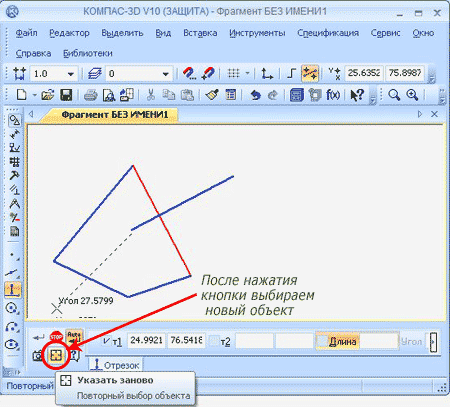The width and height of the screenshot is (450, 407).
Task: Click the Длина length parameter button
Action: pyautogui.click(x=337, y=341)
